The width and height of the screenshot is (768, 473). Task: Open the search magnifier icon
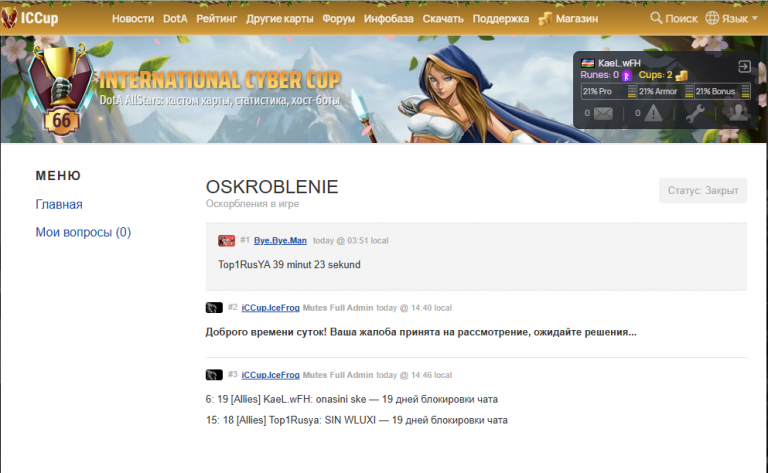(656, 18)
